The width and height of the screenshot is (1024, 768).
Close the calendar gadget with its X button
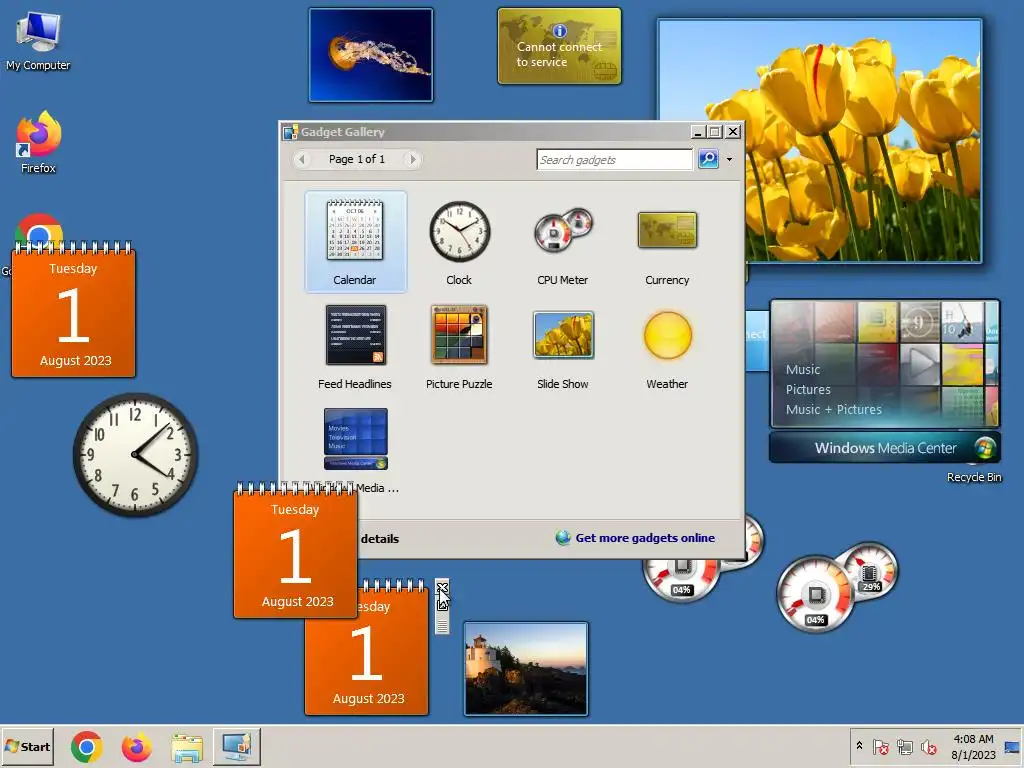[x=442, y=586]
